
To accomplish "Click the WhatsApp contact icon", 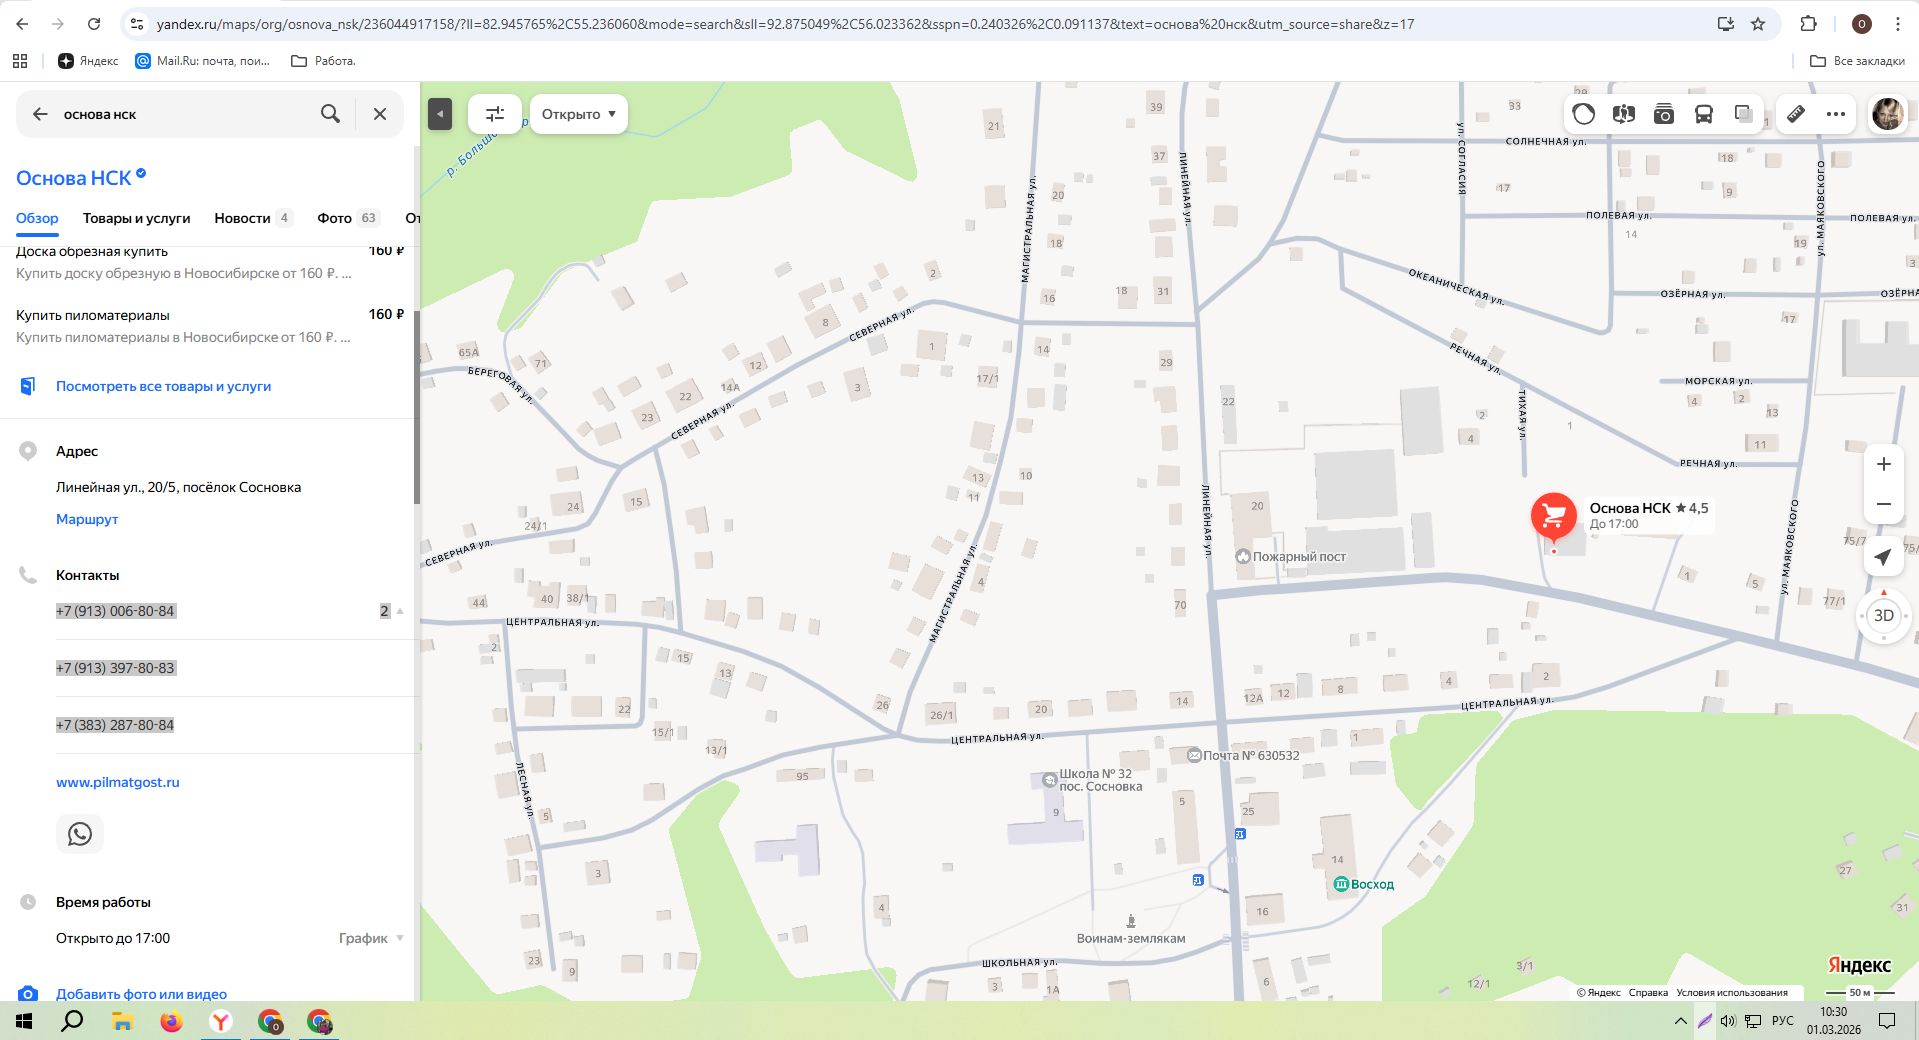I will (80, 834).
